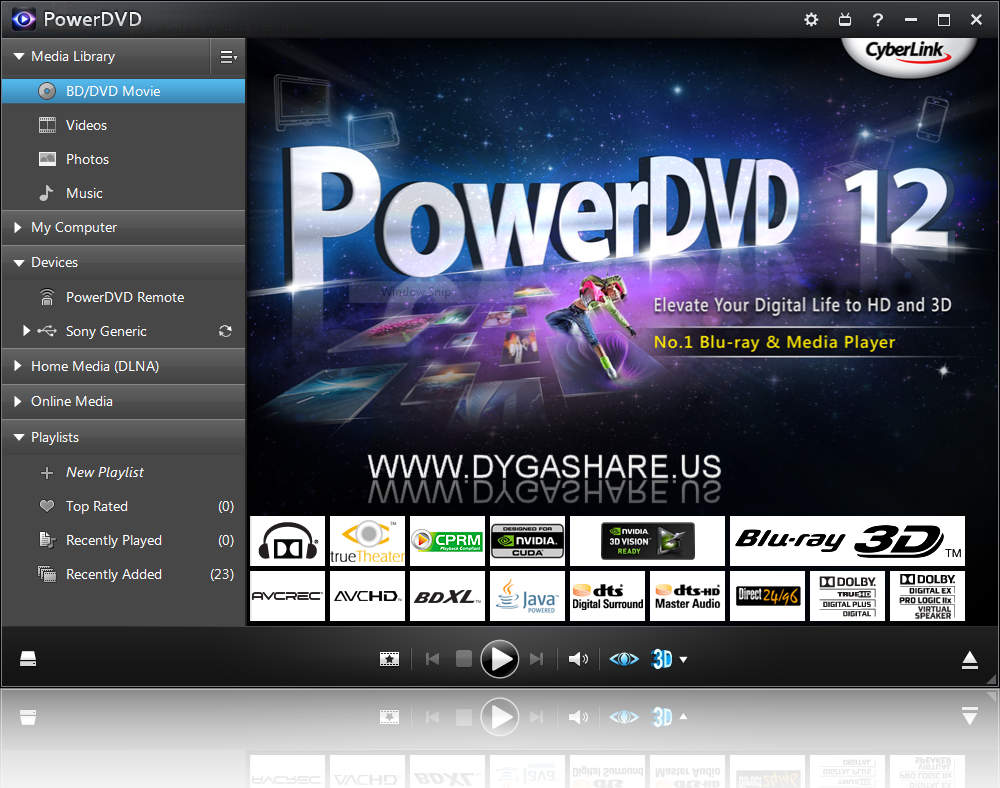Stop playback
The image size is (1000, 788).
click(x=464, y=659)
